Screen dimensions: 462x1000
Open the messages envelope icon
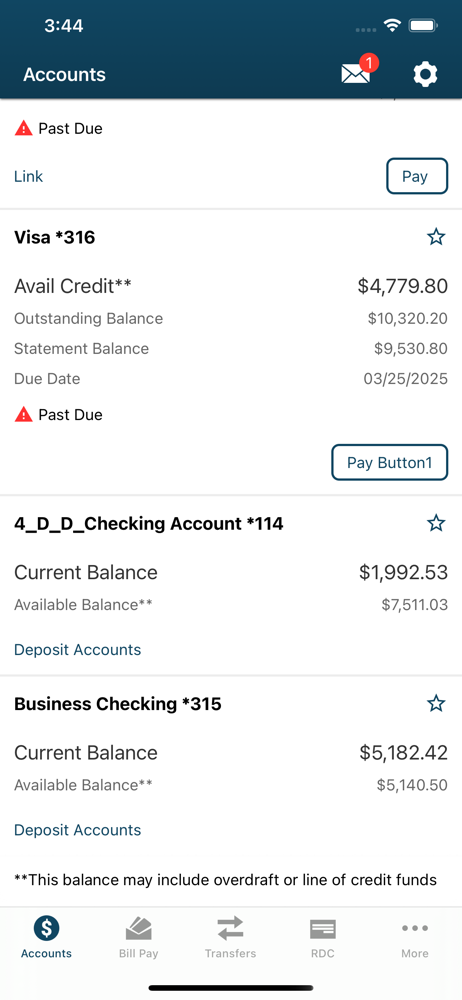click(x=355, y=75)
